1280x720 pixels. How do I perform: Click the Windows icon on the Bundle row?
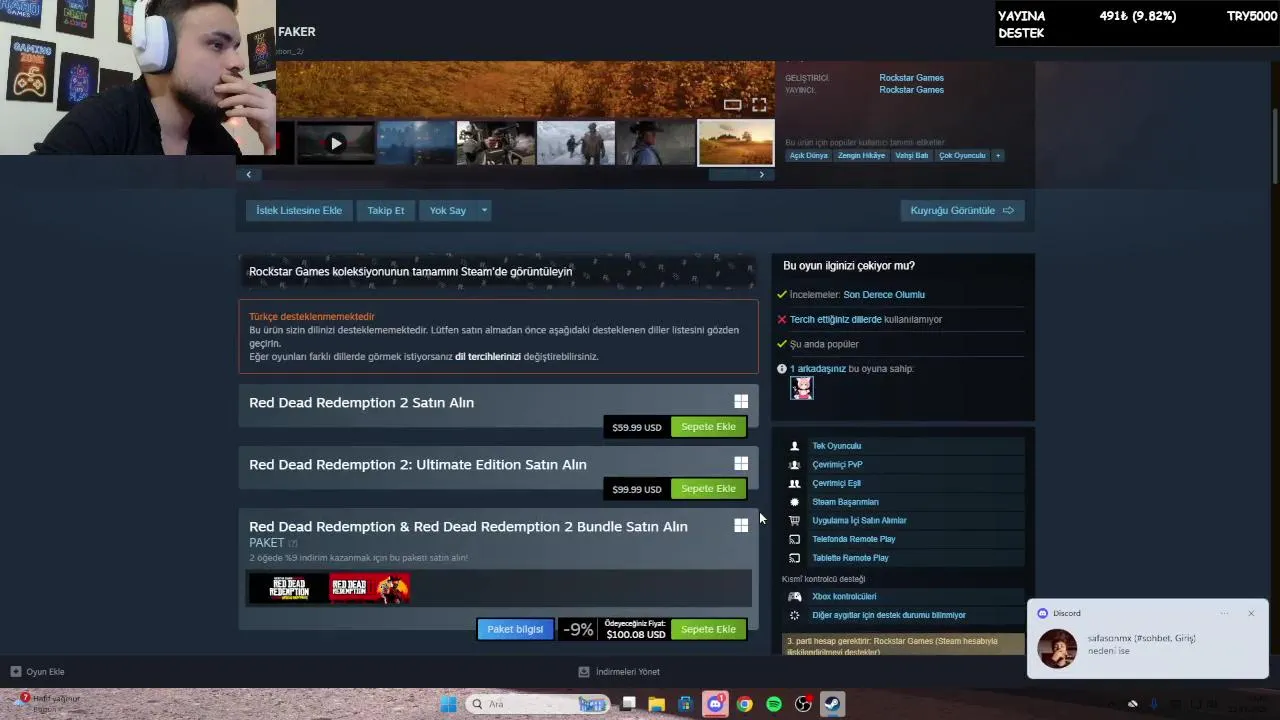741,525
